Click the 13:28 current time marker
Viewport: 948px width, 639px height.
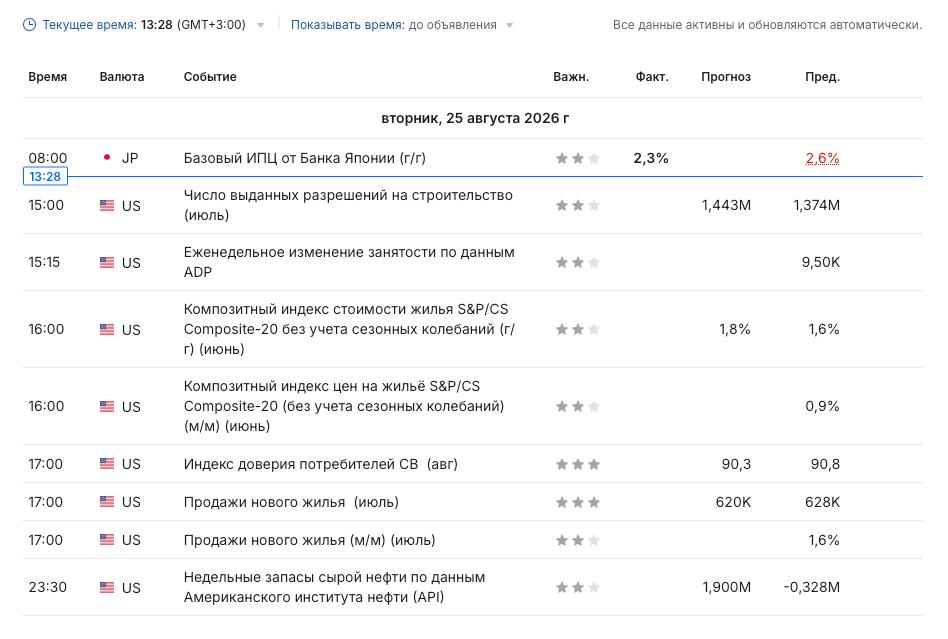pyautogui.click(x=45, y=177)
